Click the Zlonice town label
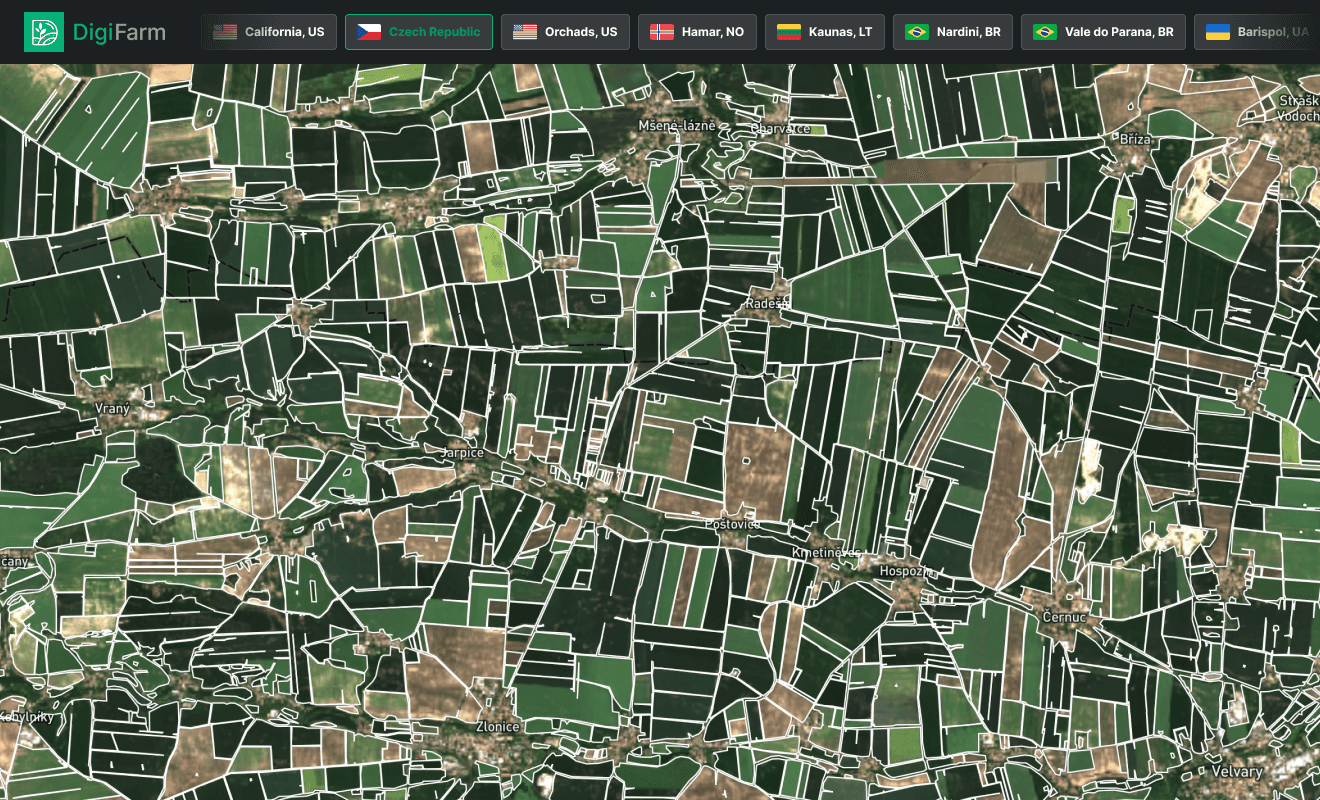1320x800 pixels. [498, 727]
